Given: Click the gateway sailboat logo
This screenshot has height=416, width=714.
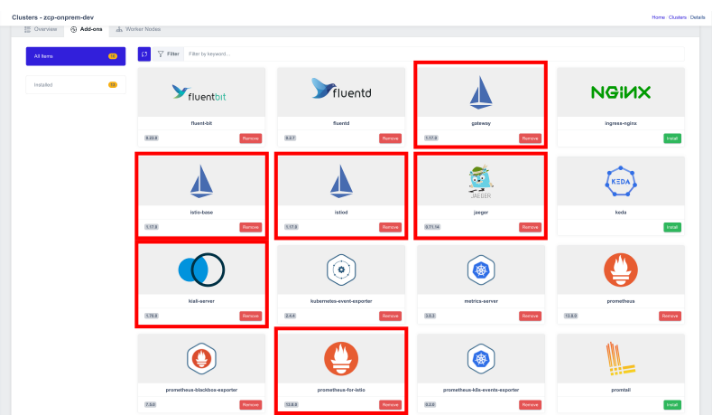Looking at the screenshot, I should tap(481, 92).
